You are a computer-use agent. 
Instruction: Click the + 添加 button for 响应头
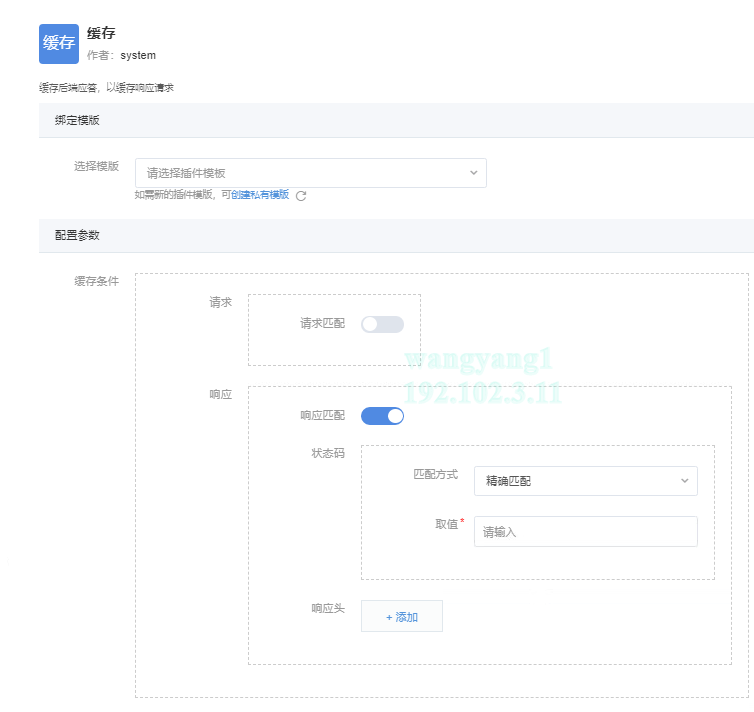[x=402, y=617]
